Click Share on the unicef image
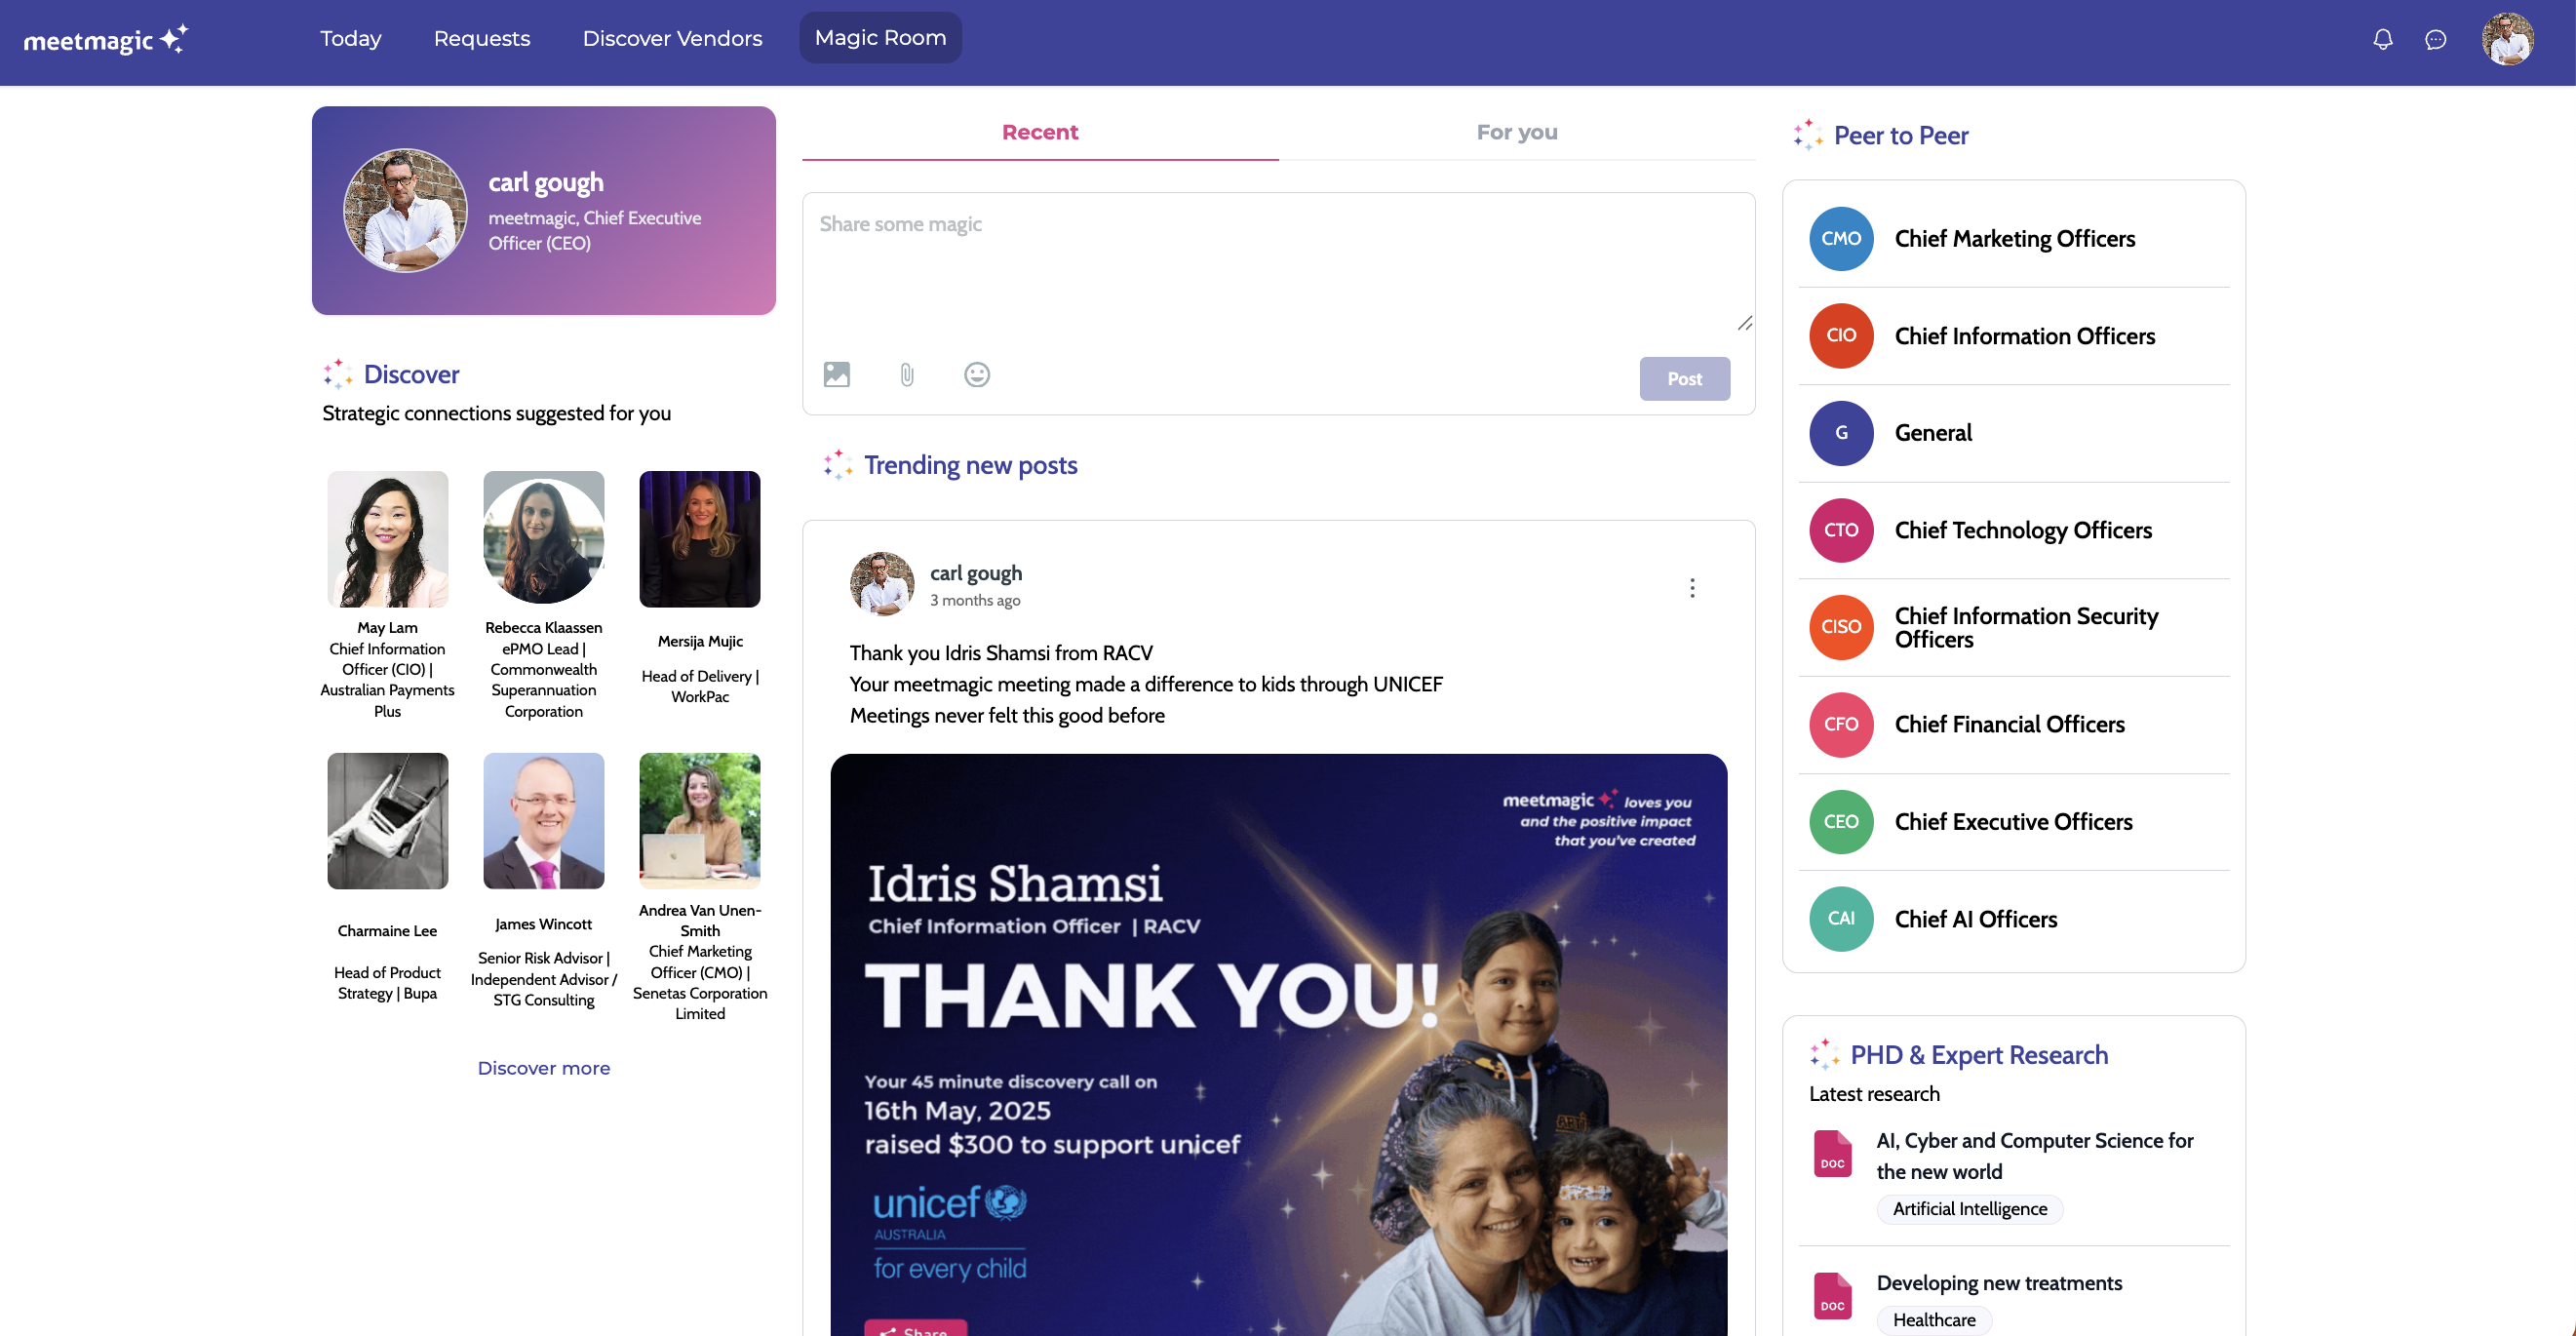Screen dimensions: 2576x1336 coord(915,1329)
